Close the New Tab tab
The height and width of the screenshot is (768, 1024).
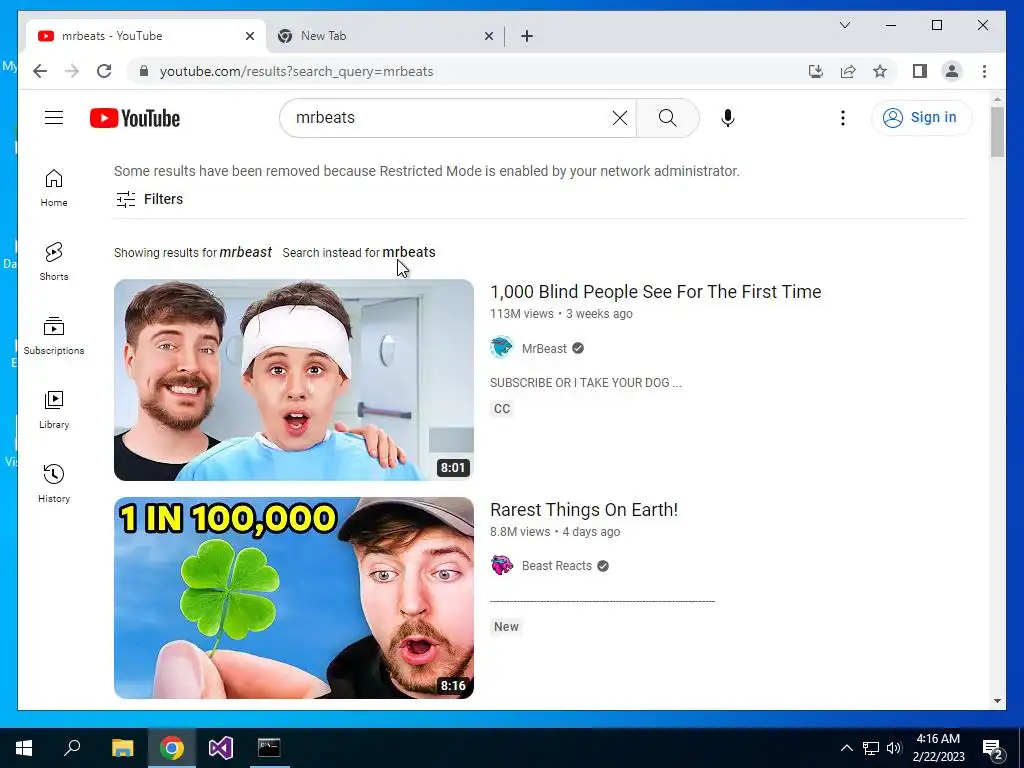coord(488,36)
